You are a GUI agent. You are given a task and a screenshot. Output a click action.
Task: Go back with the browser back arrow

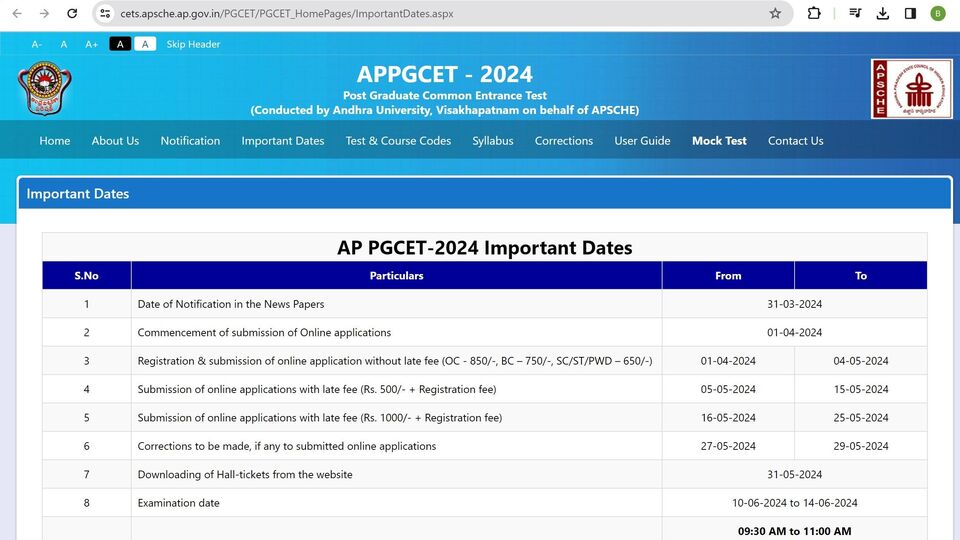[x=17, y=13]
